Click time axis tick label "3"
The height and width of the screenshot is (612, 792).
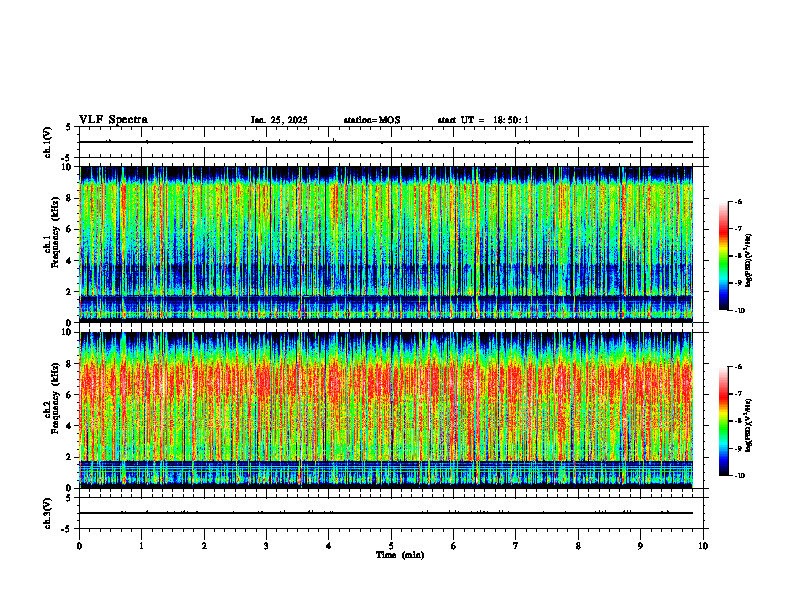pos(266,546)
